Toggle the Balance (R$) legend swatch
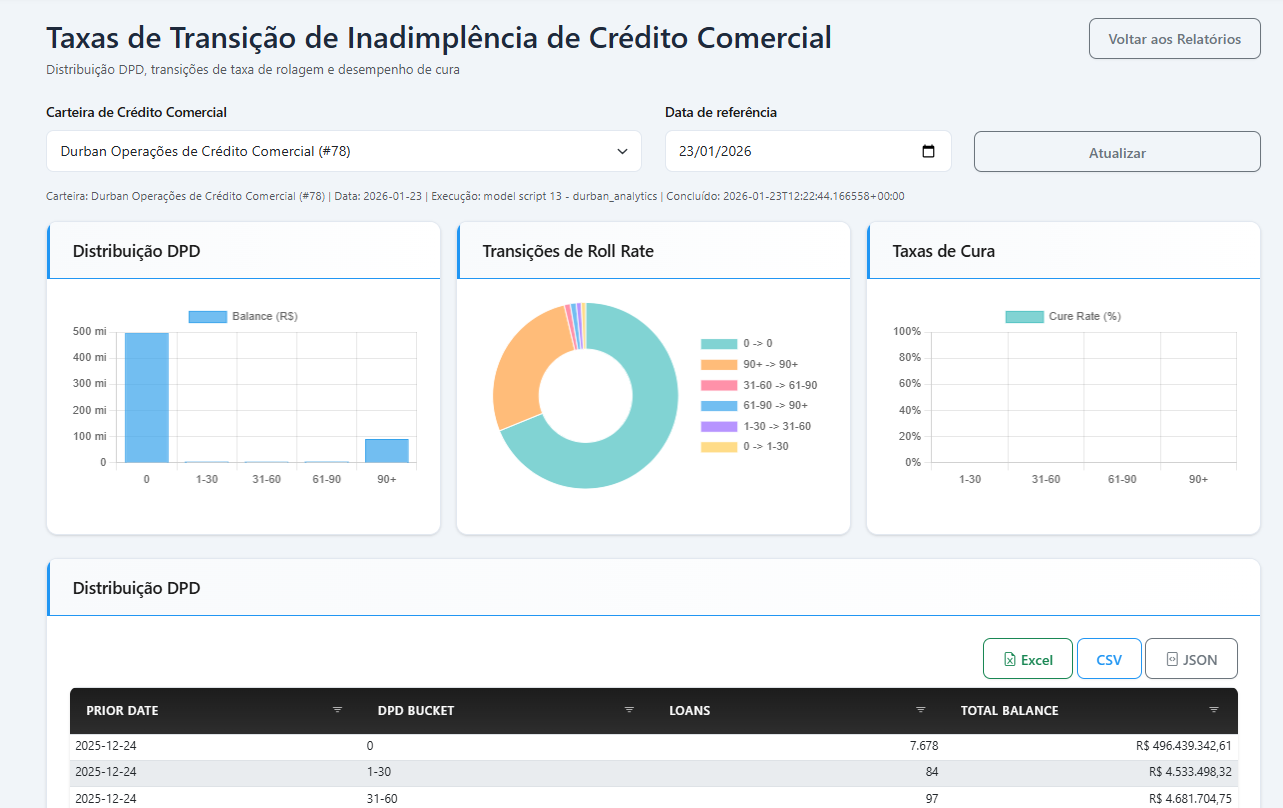Image resolution: width=1283 pixels, height=808 pixels. pos(208,316)
